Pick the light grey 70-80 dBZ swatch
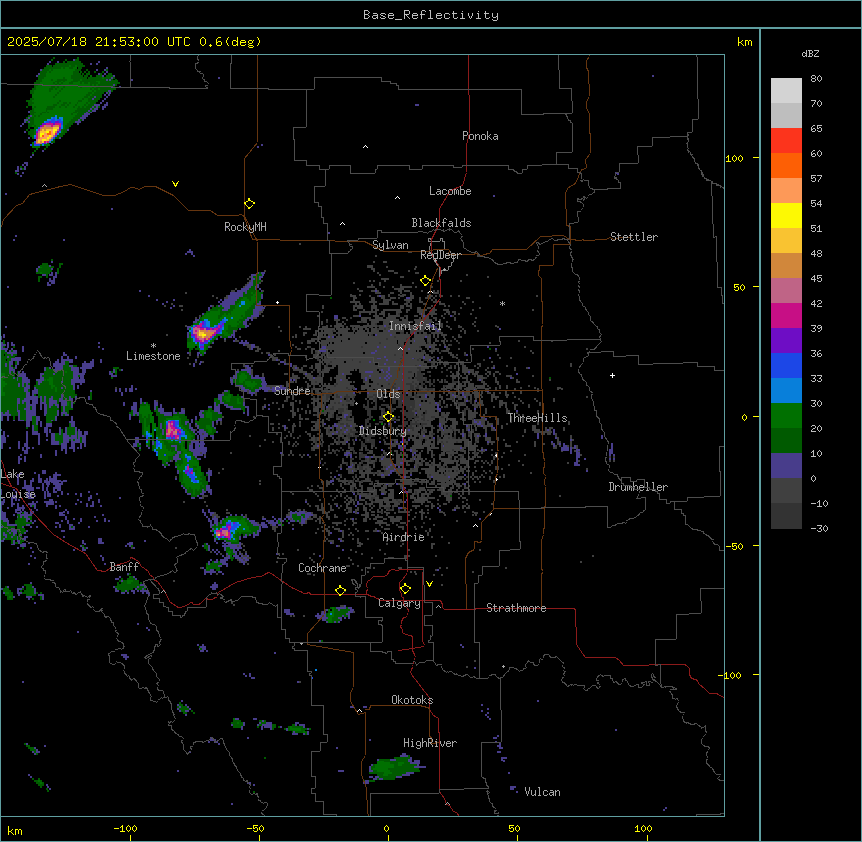 coord(786,91)
